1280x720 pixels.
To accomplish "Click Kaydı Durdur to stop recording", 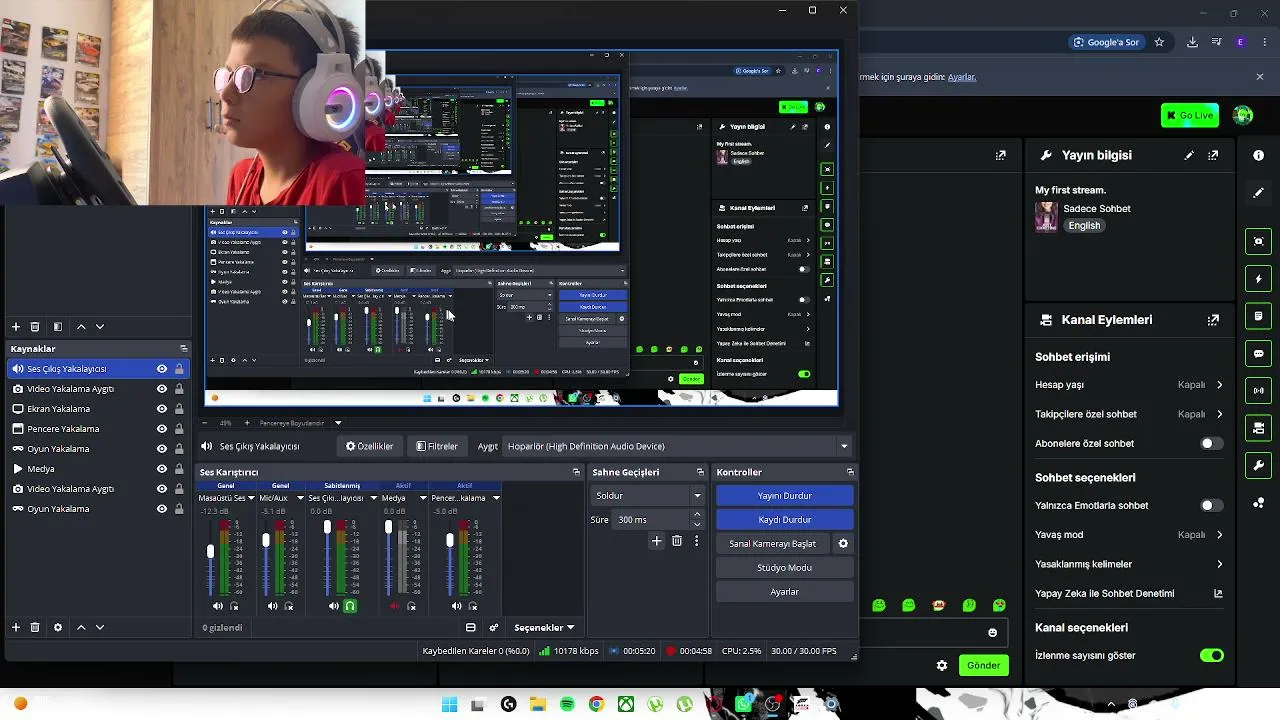I will (x=785, y=520).
